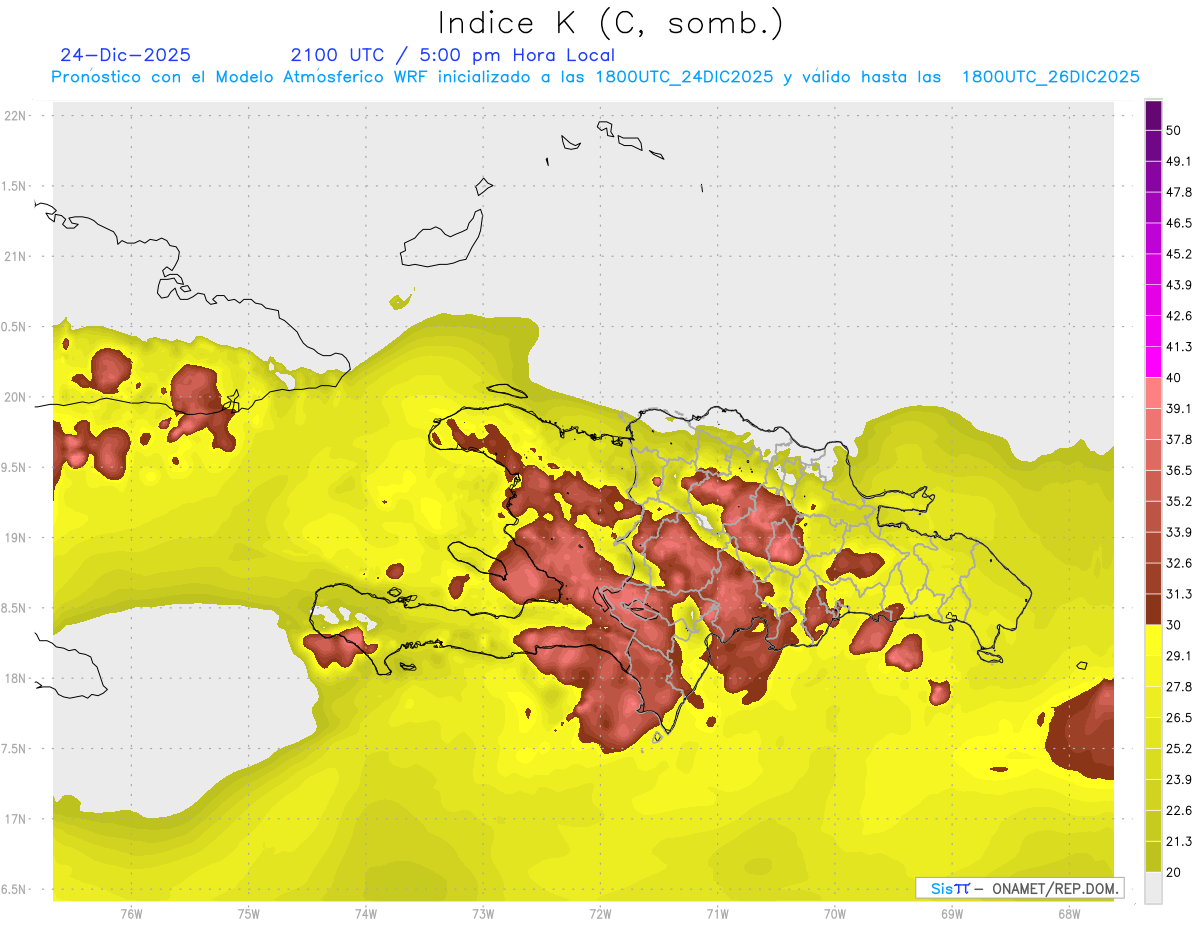Pick the gray legend band below 20
1200x927 pixels.
[x=1153, y=887]
